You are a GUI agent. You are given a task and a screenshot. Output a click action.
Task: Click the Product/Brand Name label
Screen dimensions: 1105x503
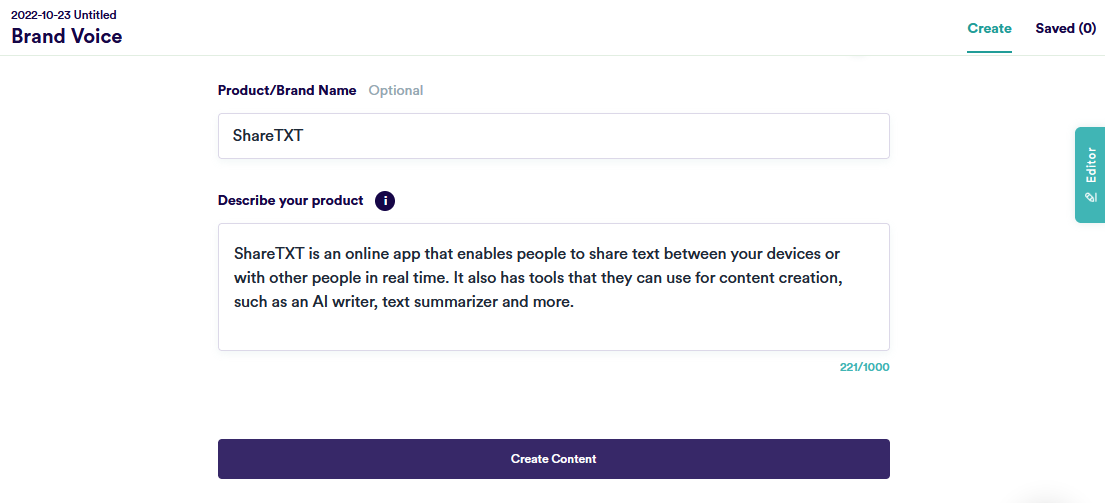pos(287,90)
